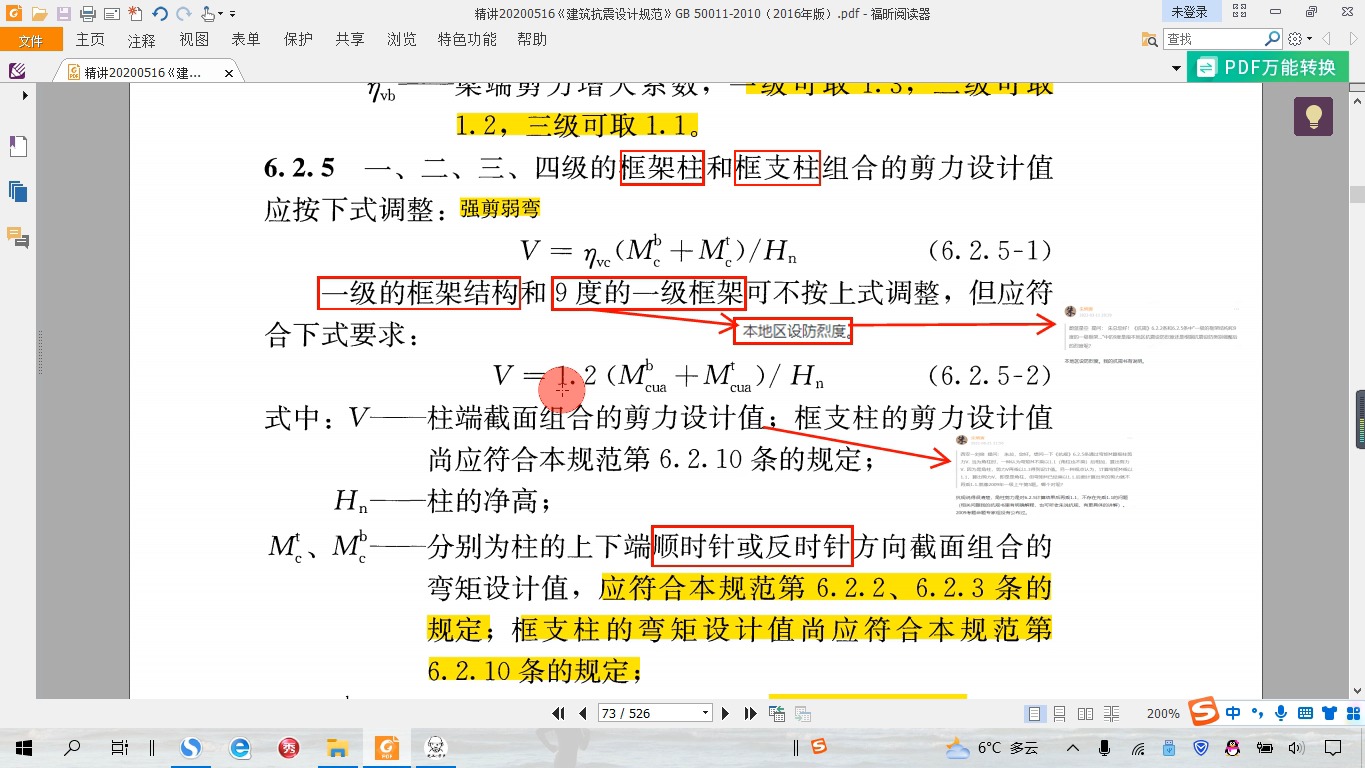Open the Hand tool dropdown arrow
This screenshot has width=1365, height=768.
pos(220,12)
